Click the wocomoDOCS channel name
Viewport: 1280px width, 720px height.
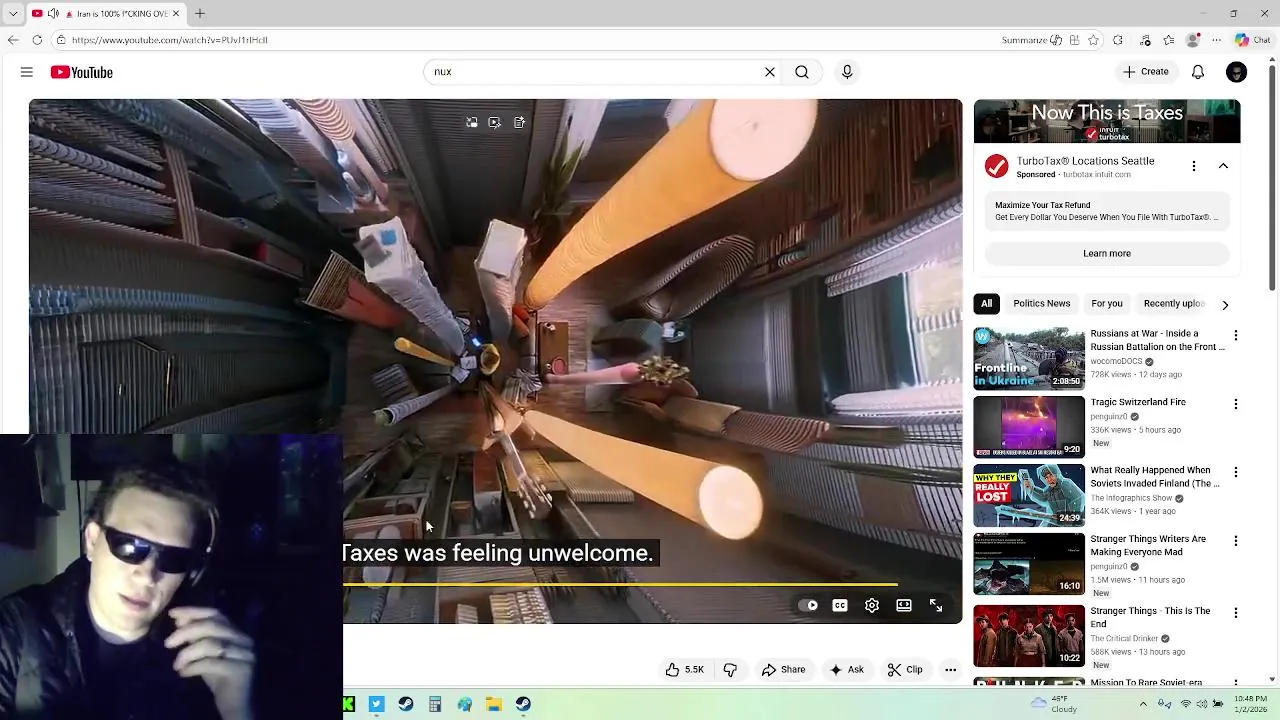(x=1116, y=361)
